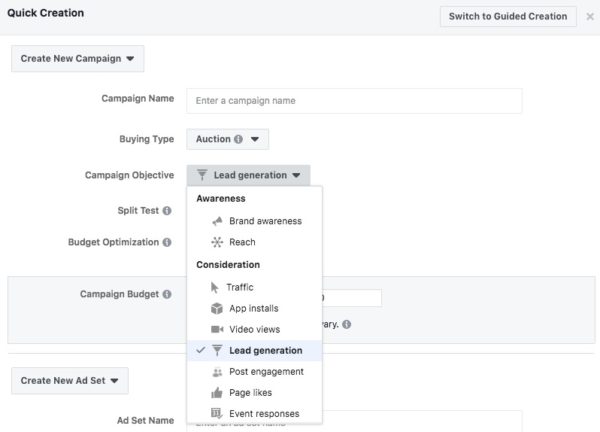Click the Consideration section heading

click(x=228, y=265)
